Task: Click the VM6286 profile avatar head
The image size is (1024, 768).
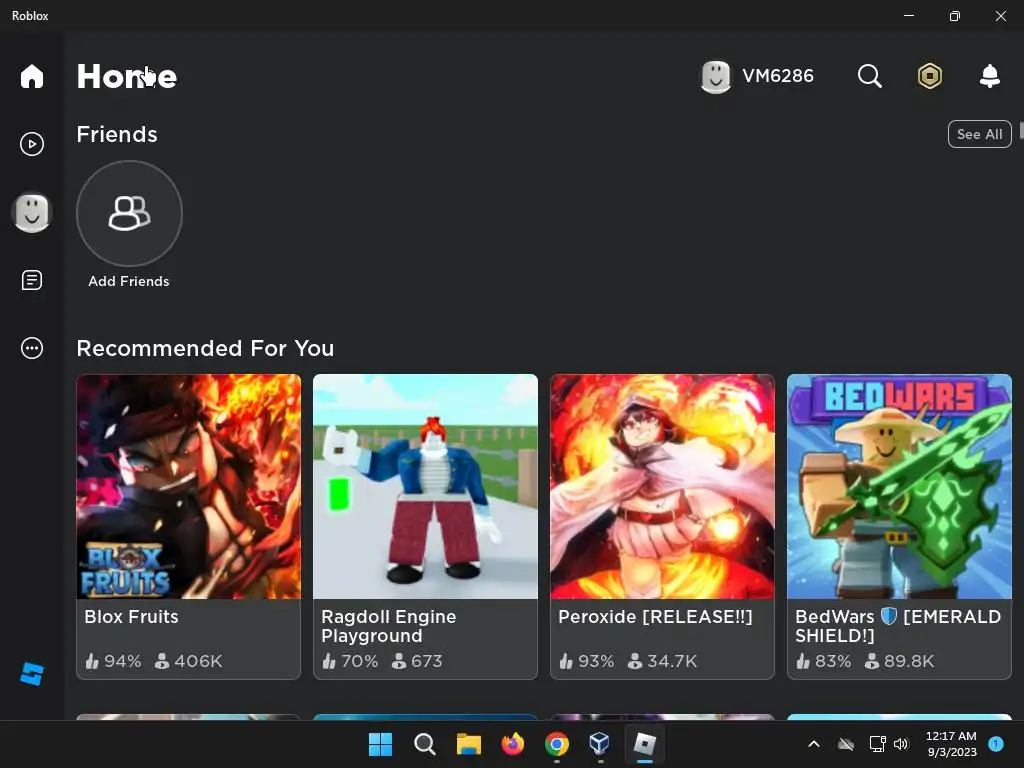Action: pyautogui.click(x=716, y=77)
